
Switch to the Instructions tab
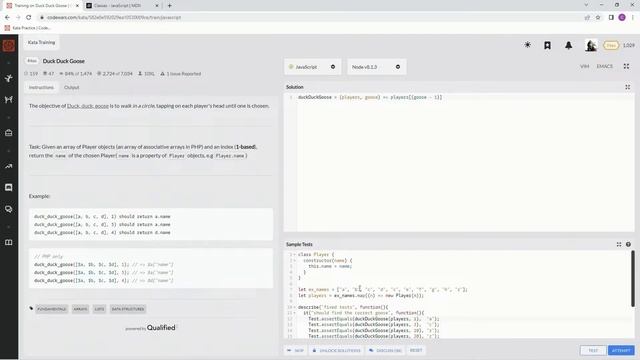pyautogui.click(x=41, y=87)
